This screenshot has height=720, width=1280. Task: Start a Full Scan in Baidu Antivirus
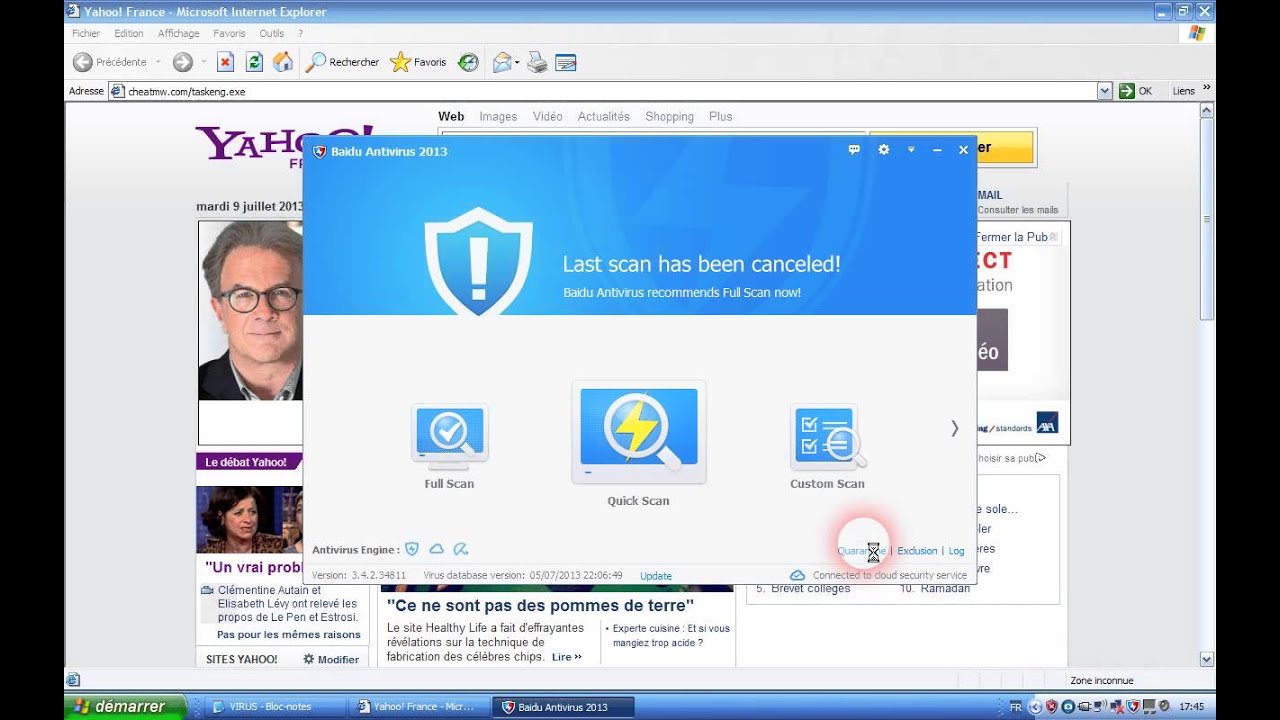click(x=449, y=446)
